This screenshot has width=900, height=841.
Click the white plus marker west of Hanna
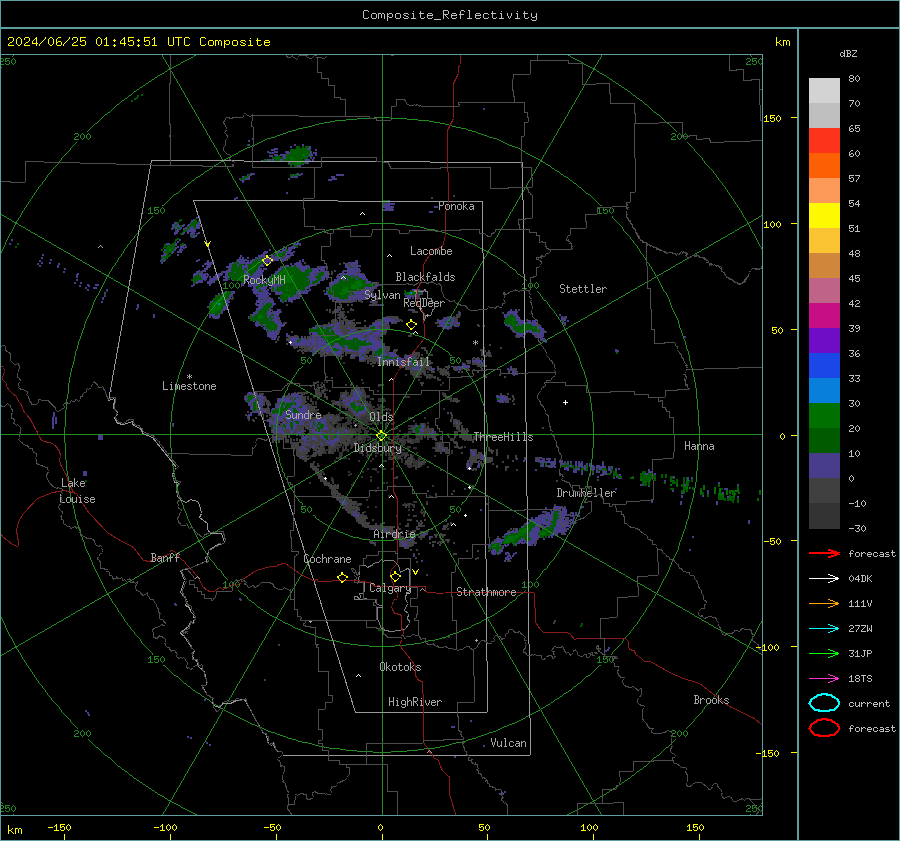pos(565,402)
